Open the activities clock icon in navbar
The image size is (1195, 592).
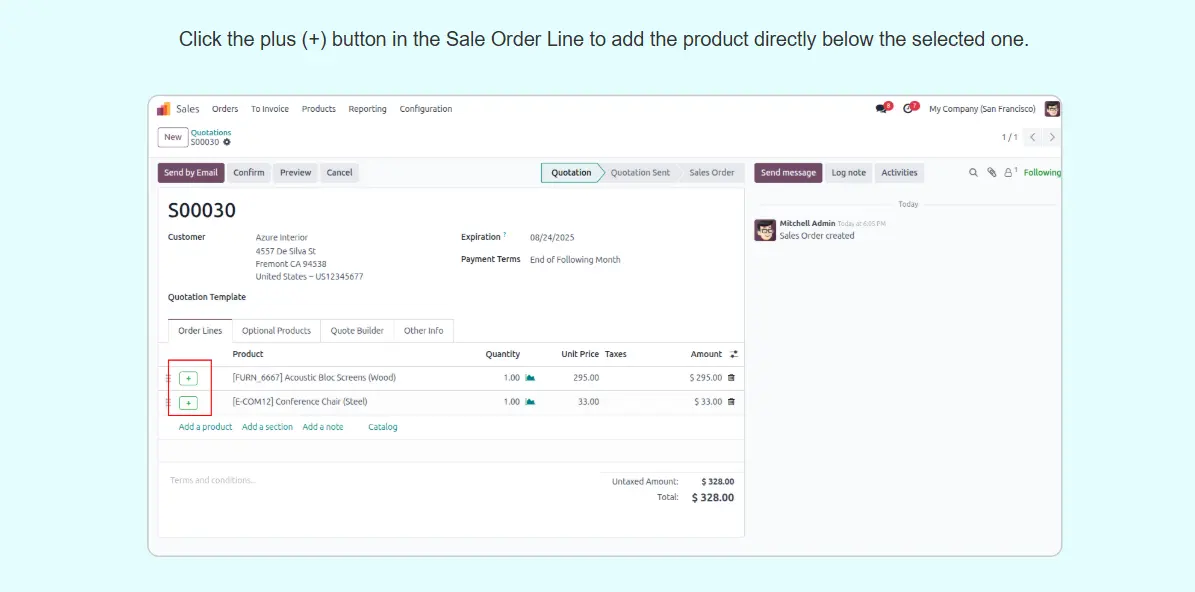point(908,109)
